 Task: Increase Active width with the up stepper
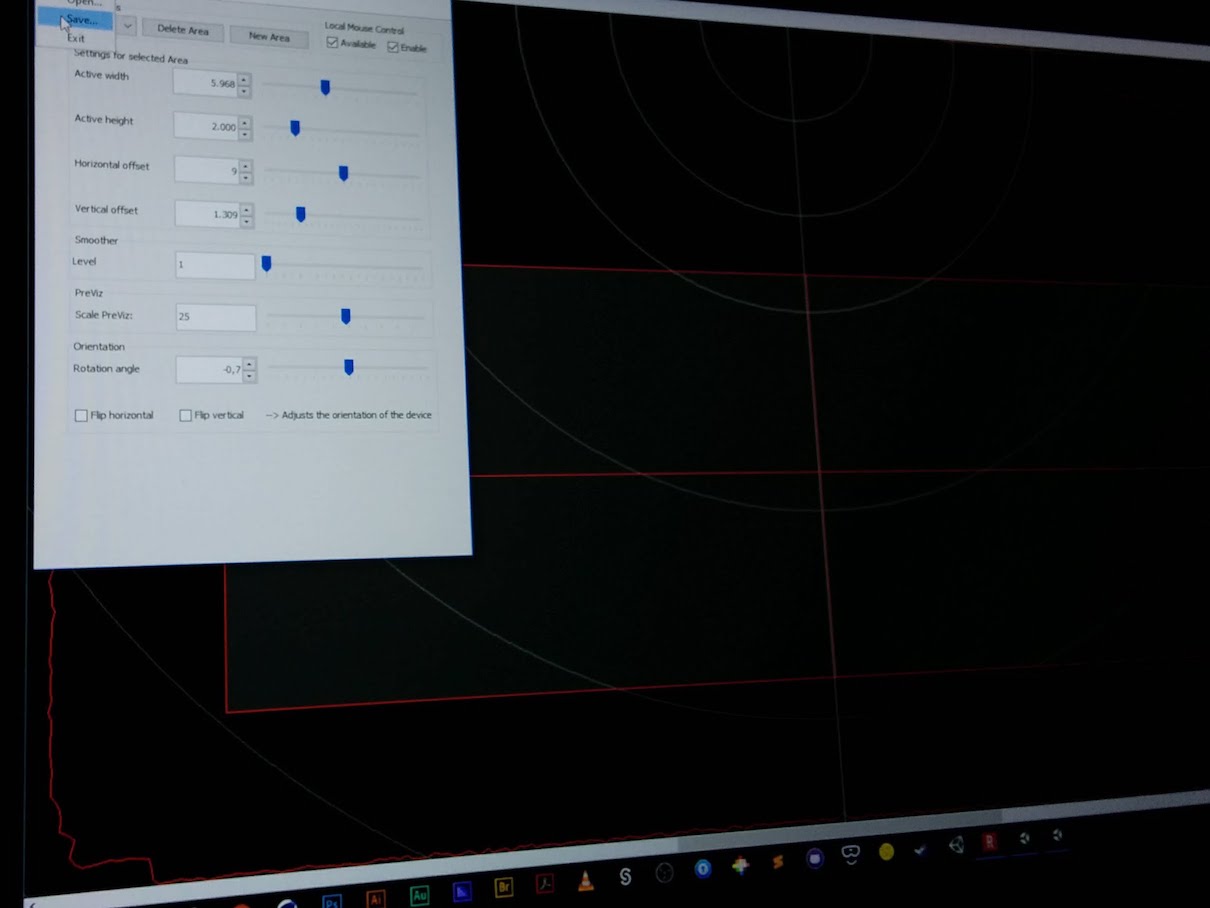click(x=244, y=78)
